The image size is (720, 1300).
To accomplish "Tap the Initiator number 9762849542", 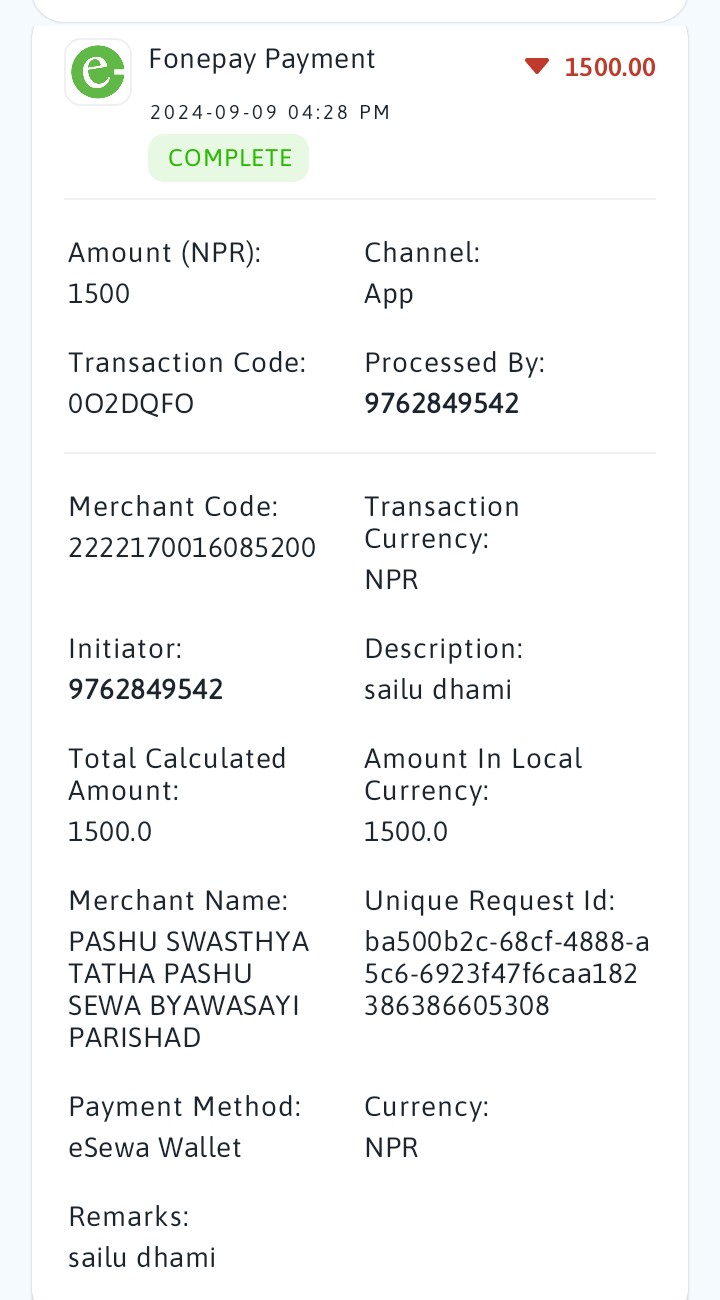I will click(146, 690).
